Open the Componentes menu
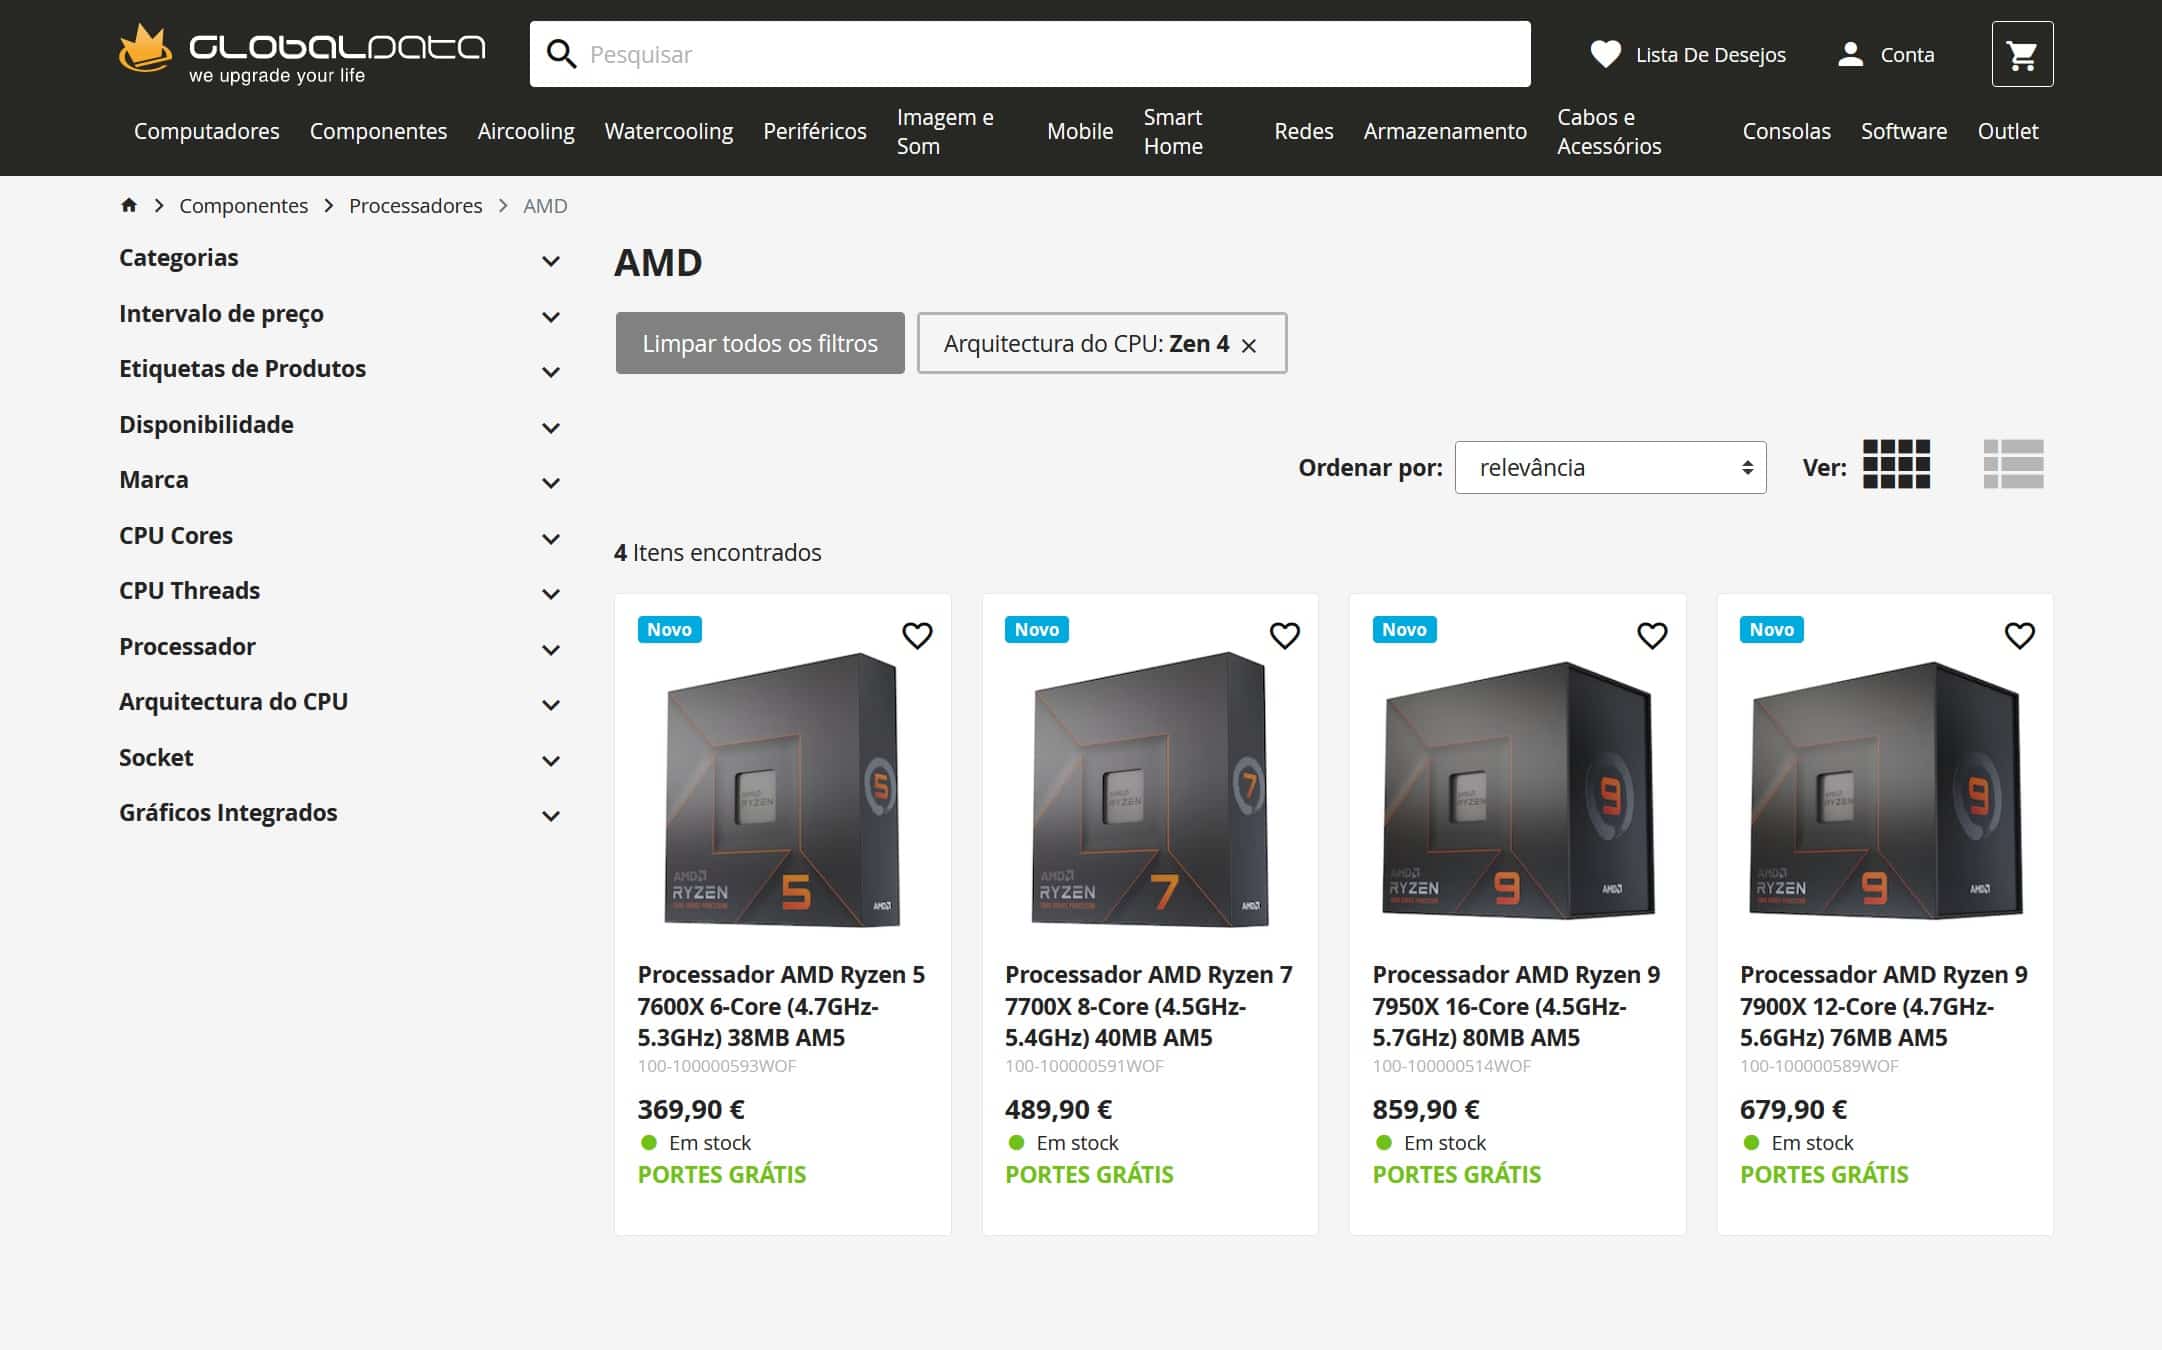The image size is (2162, 1350). (378, 131)
